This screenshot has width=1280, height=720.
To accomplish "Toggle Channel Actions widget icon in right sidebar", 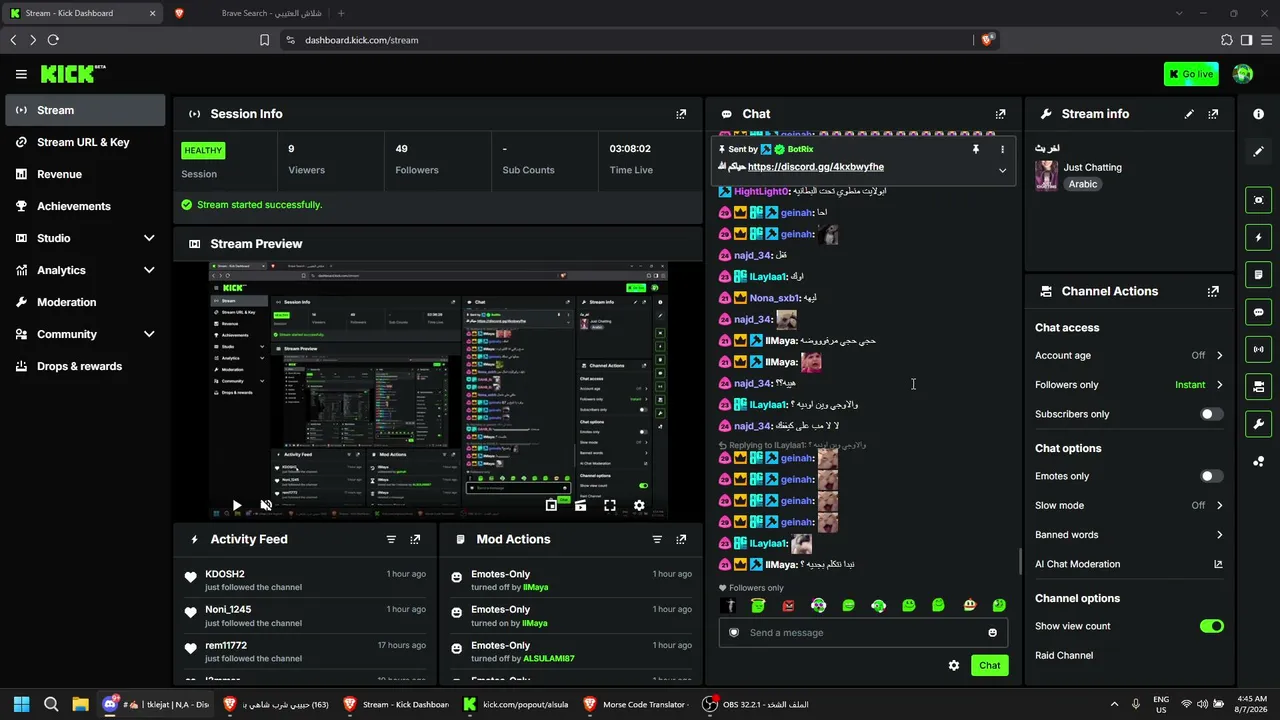I will 1258,386.
